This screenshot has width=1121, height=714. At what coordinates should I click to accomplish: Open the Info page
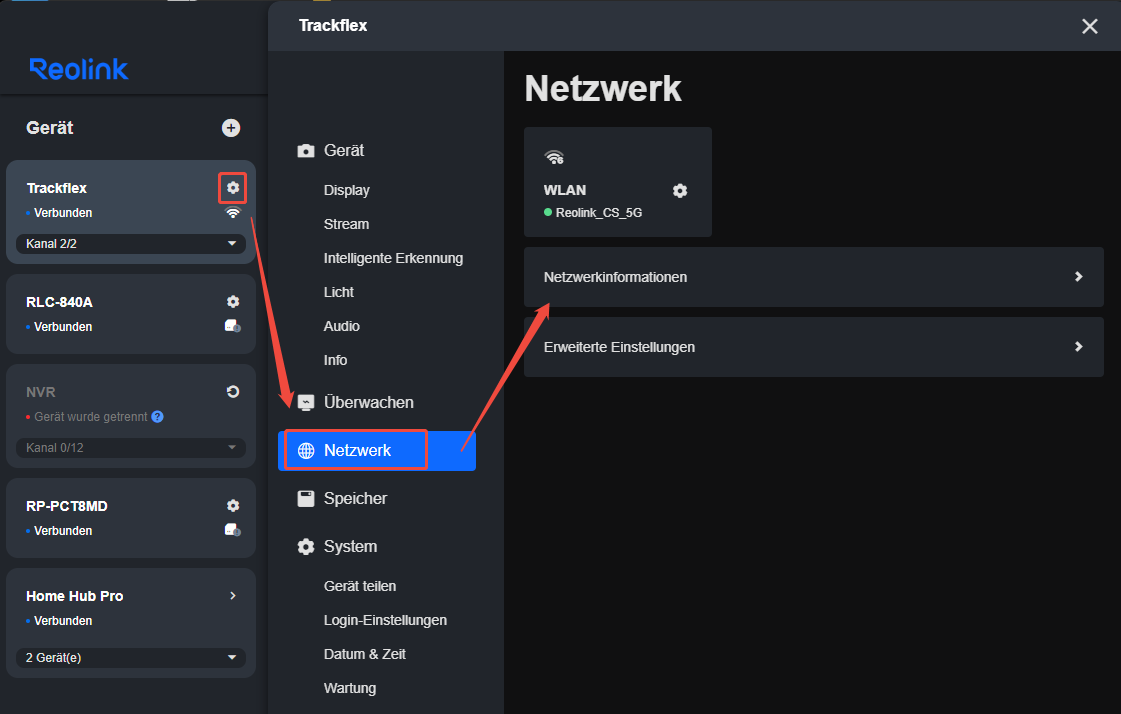point(335,360)
